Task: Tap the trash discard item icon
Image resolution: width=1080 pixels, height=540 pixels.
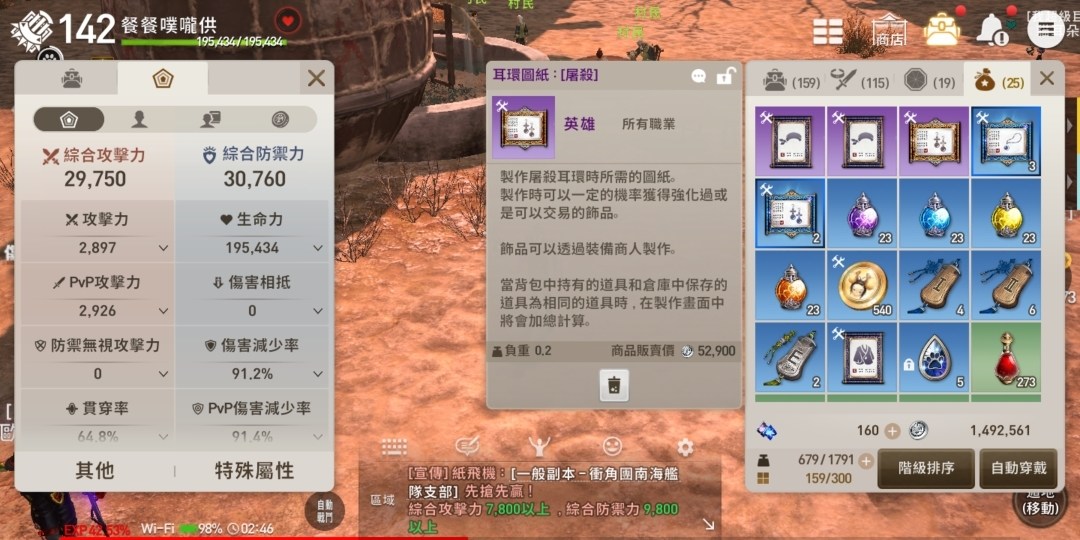Action: click(x=614, y=384)
